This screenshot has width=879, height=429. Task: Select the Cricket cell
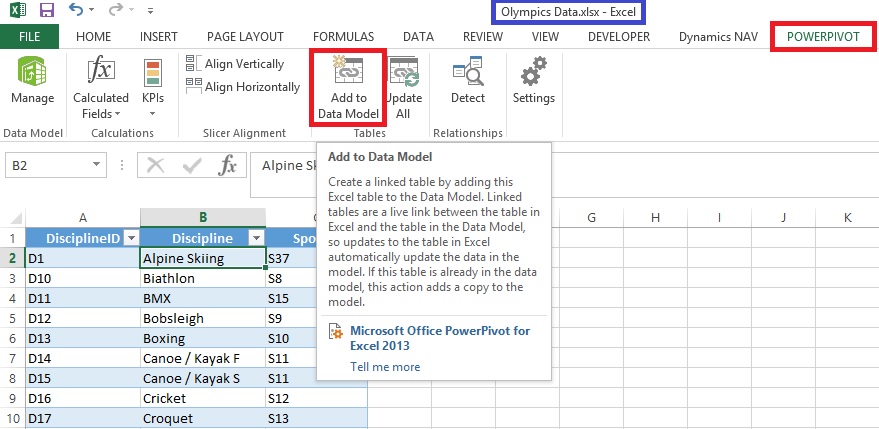click(203, 399)
